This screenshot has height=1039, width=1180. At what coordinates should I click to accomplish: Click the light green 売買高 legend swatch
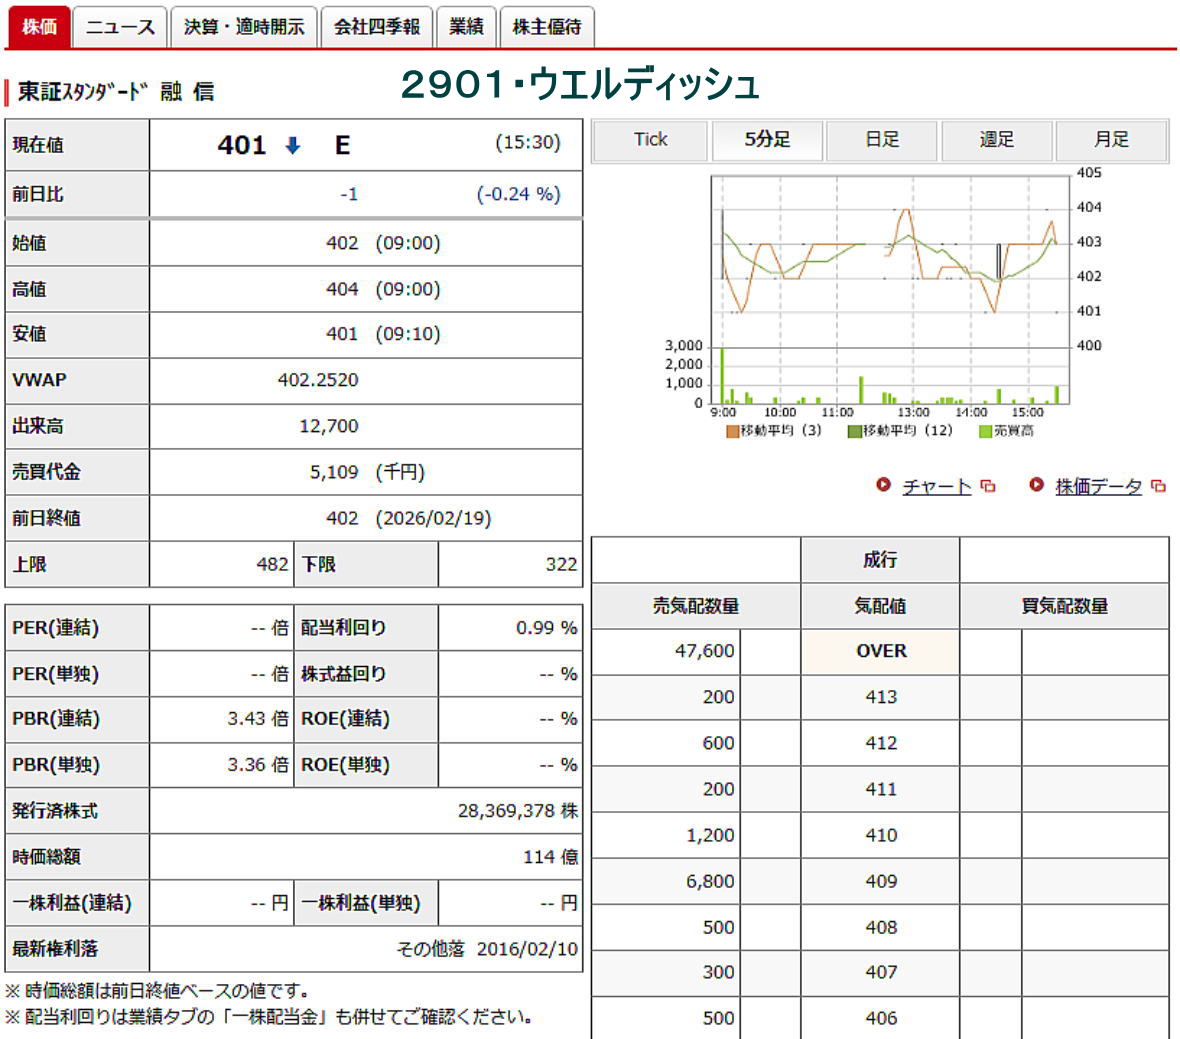[985, 431]
